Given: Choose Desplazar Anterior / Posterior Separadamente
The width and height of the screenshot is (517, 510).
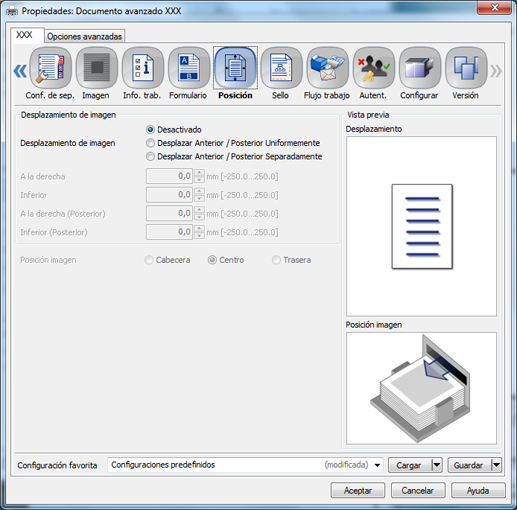Looking at the screenshot, I should 150,156.
